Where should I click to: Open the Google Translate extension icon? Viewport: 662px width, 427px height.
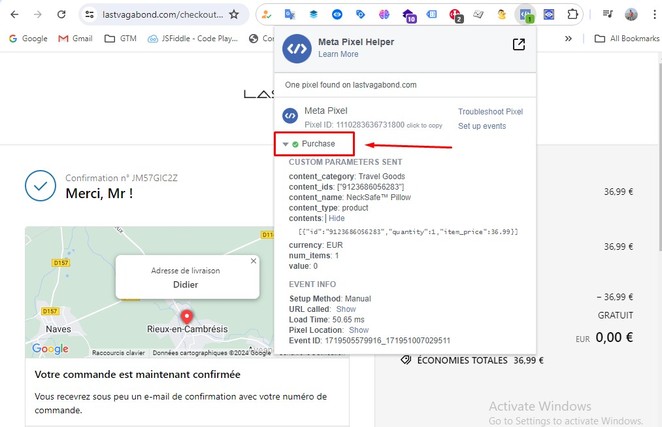coord(290,14)
